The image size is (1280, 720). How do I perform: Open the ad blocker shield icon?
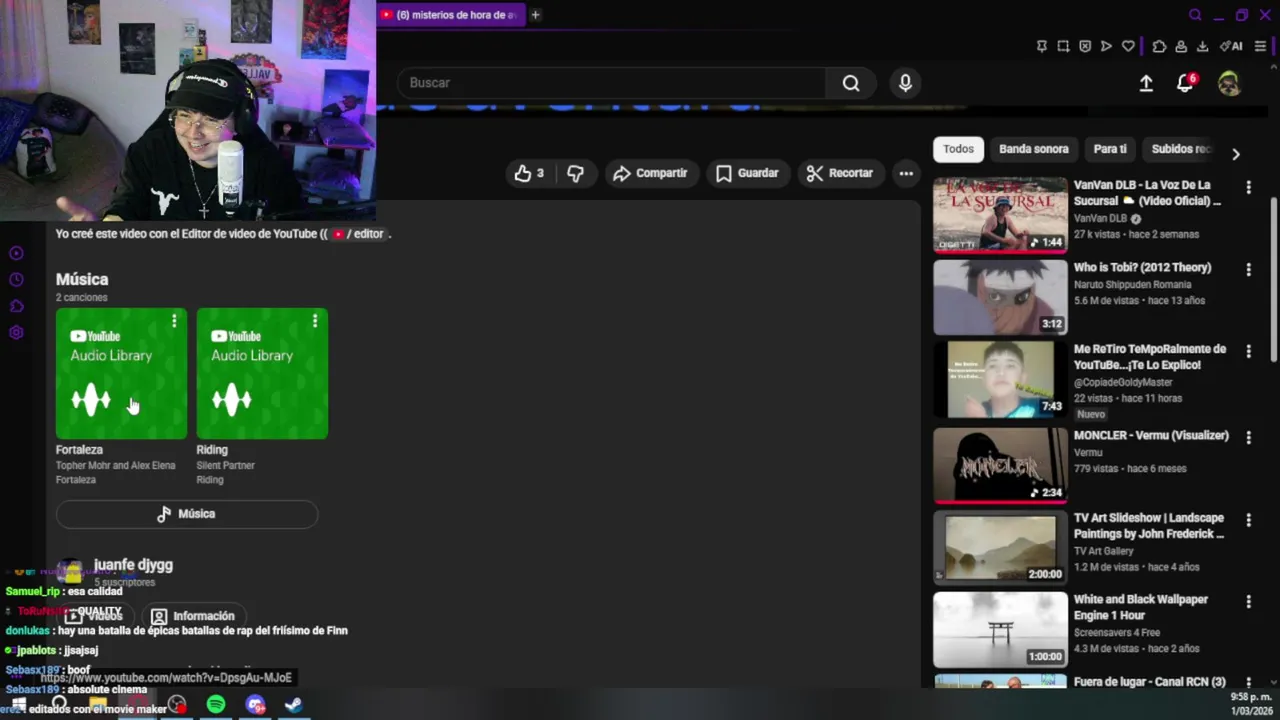[x=1085, y=46]
